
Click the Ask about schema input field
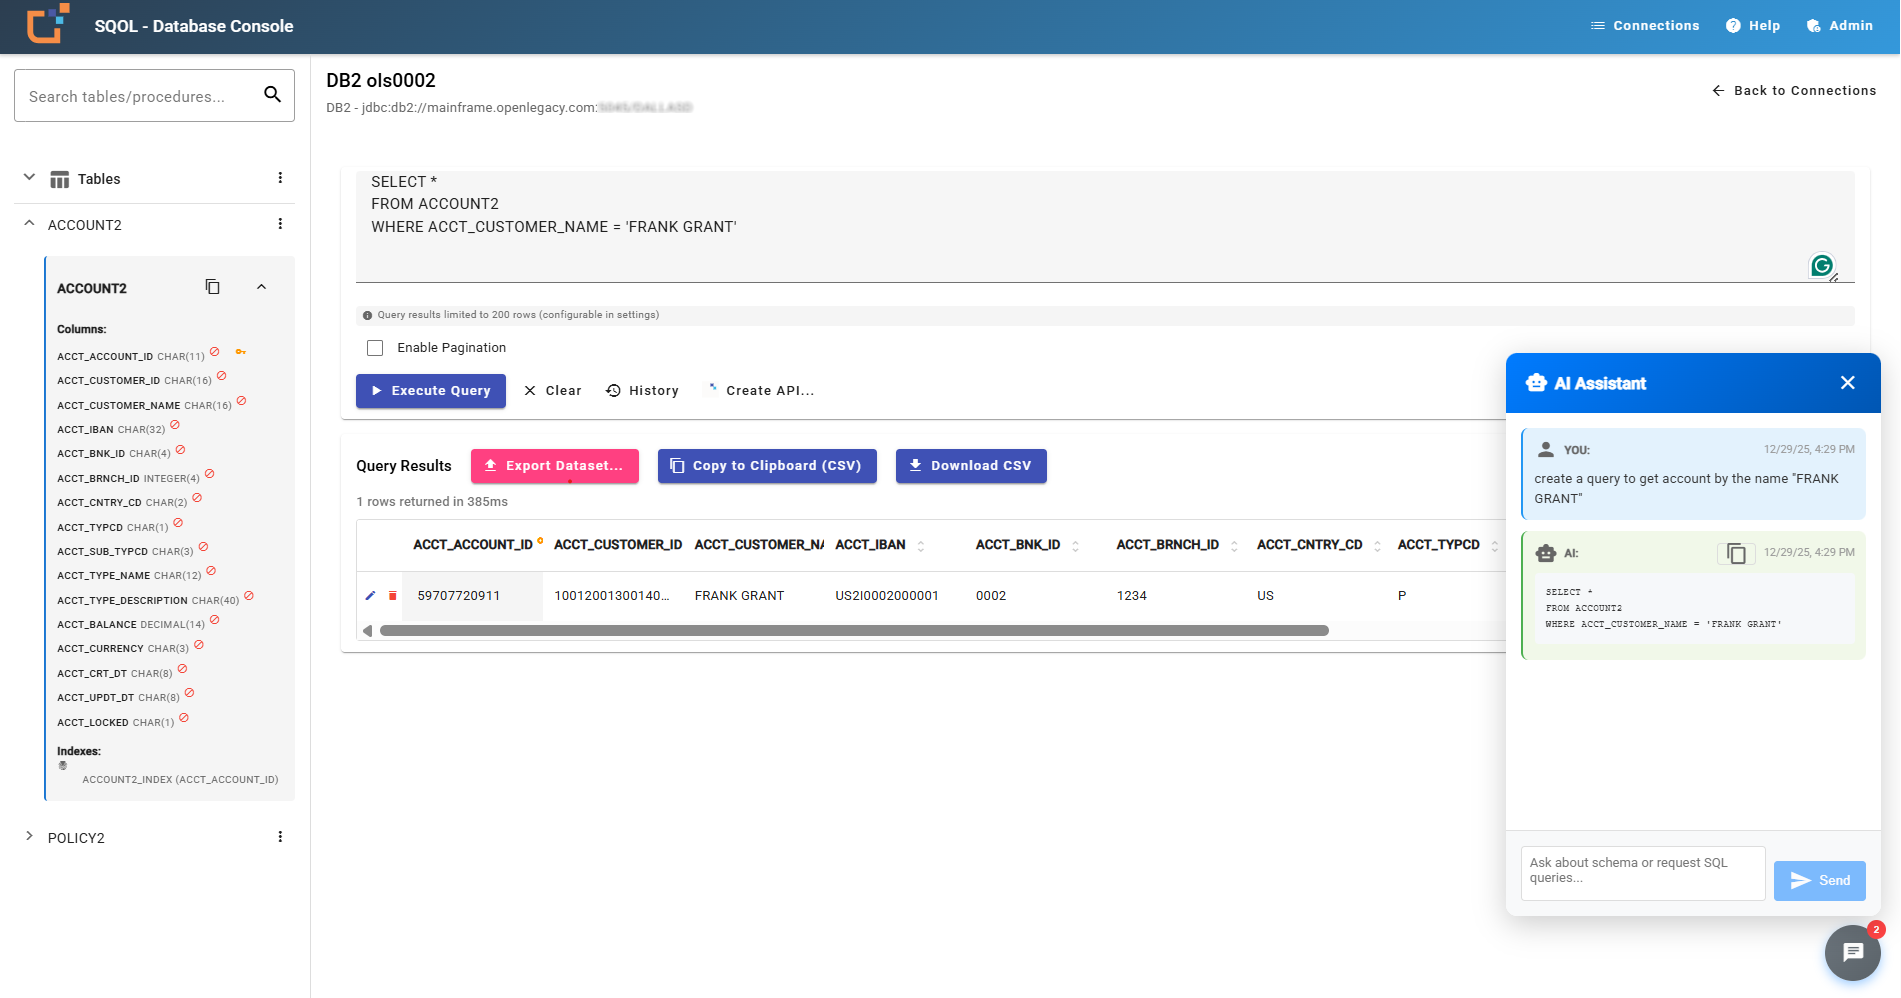point(1642,872)
